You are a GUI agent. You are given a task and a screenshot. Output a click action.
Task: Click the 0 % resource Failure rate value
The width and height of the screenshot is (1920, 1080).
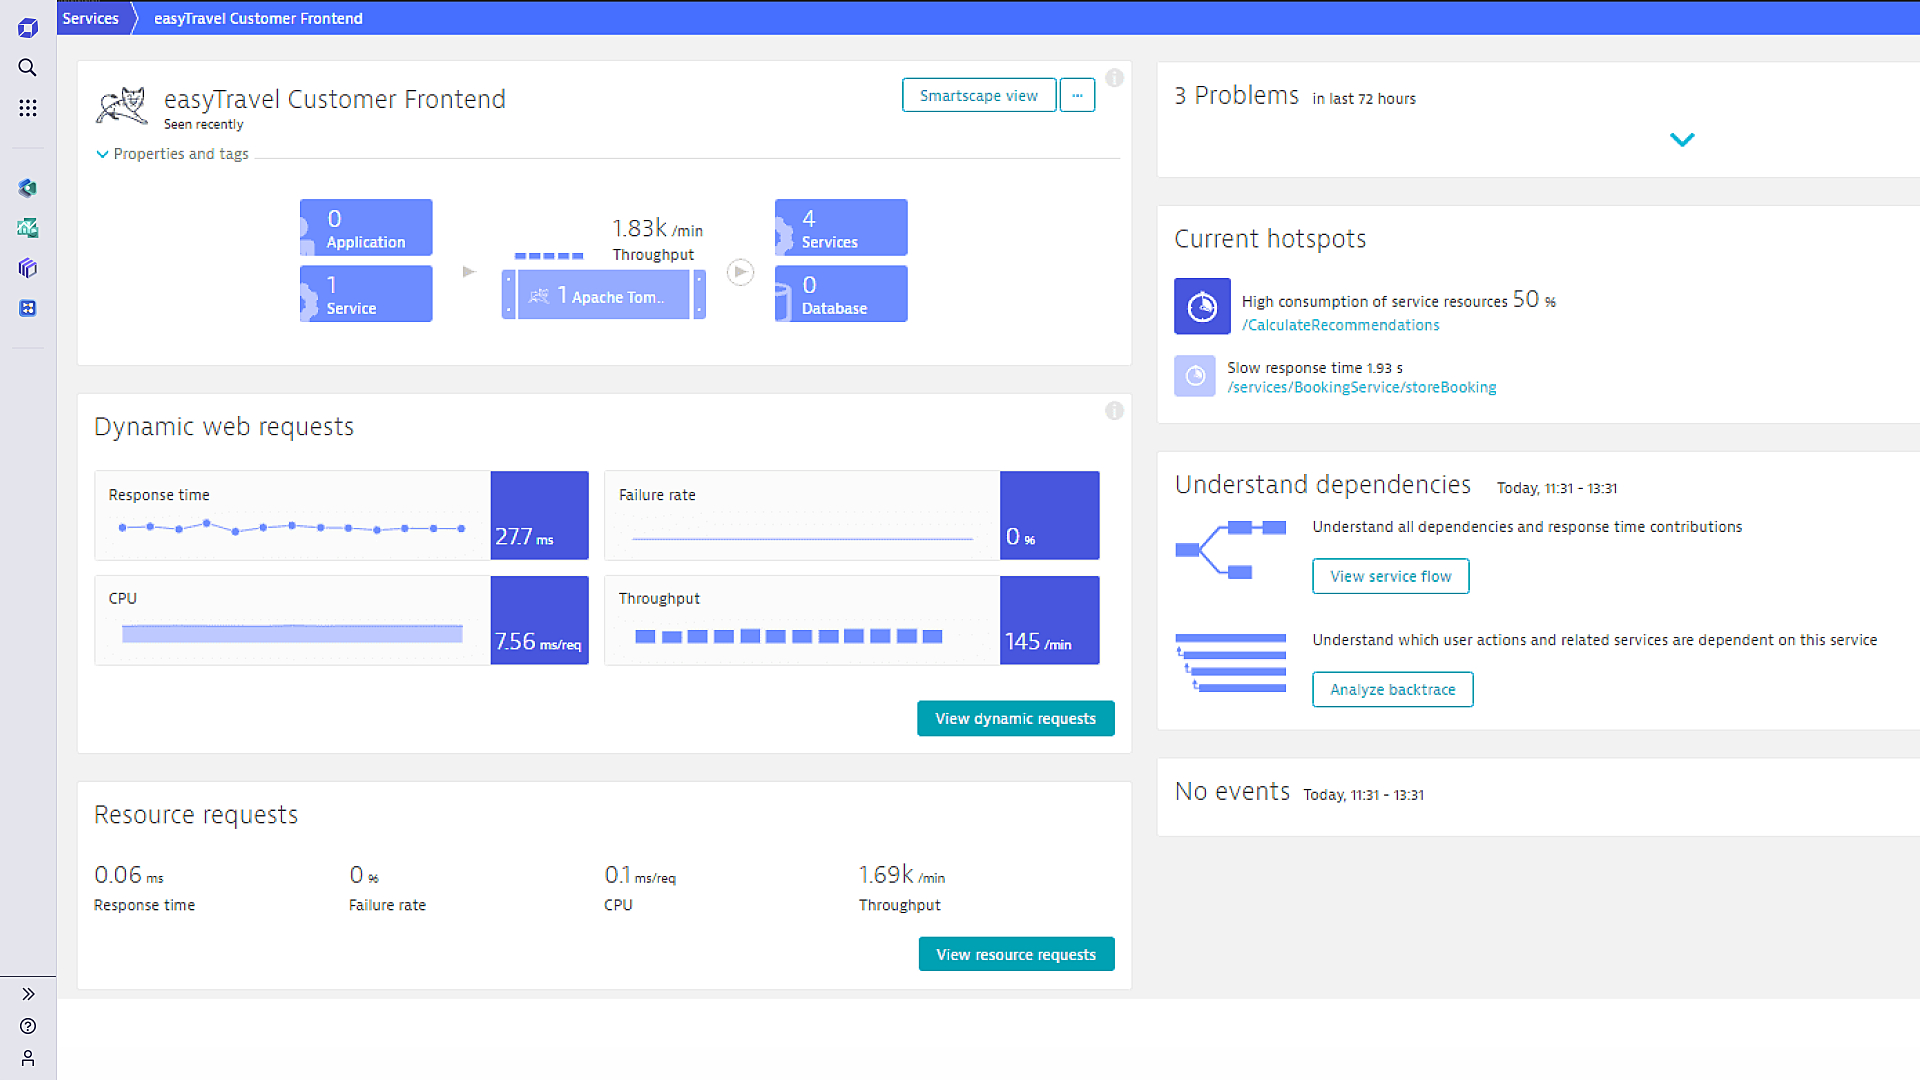click(x=364, y=875)
